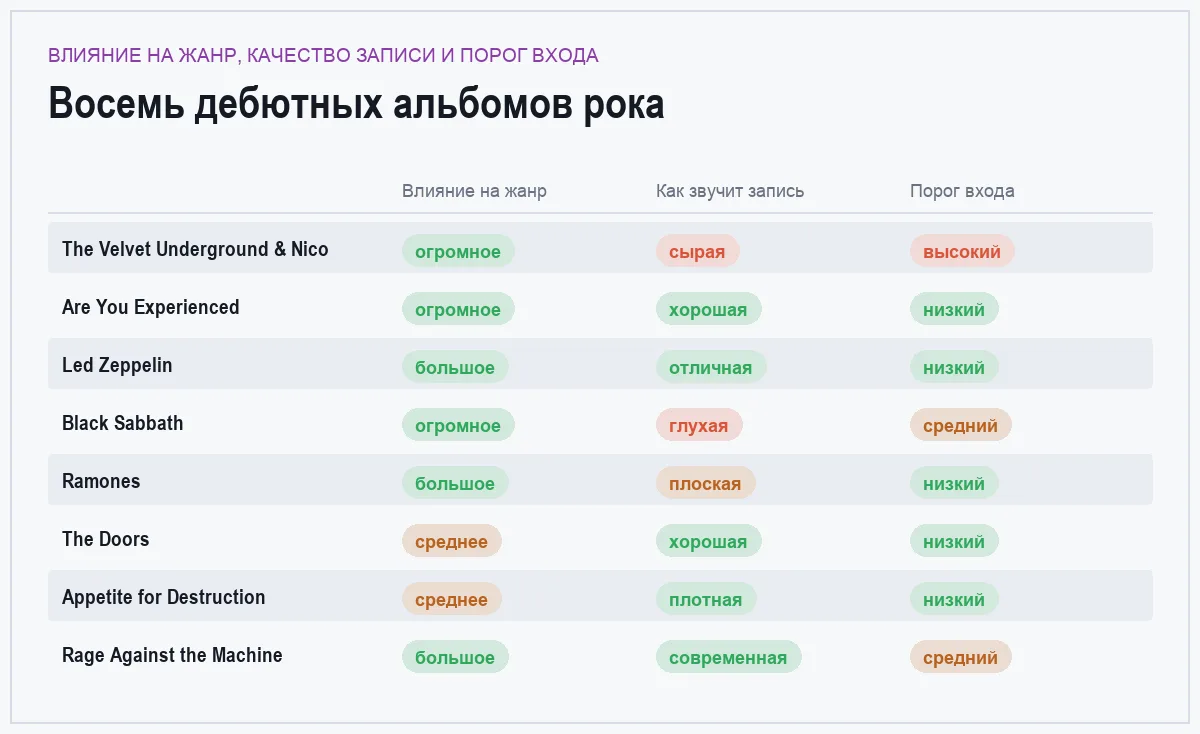
Task: Click "средний" badge in Black Sabbath row
Action: click(961, 425)
